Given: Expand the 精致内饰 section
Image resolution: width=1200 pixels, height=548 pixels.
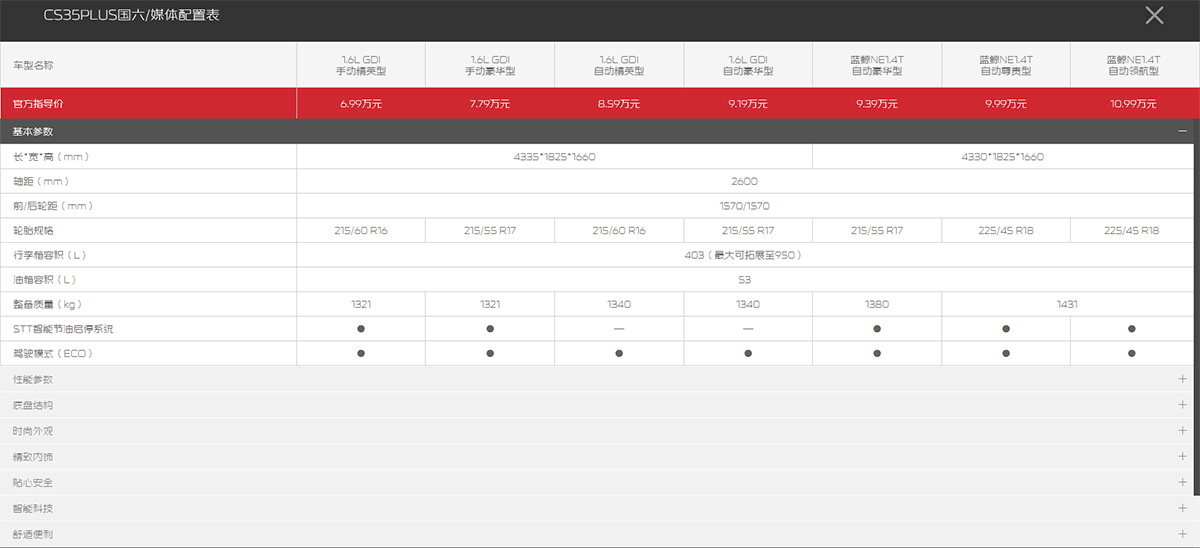Looking at the screenshot, I should (1182, 456).
